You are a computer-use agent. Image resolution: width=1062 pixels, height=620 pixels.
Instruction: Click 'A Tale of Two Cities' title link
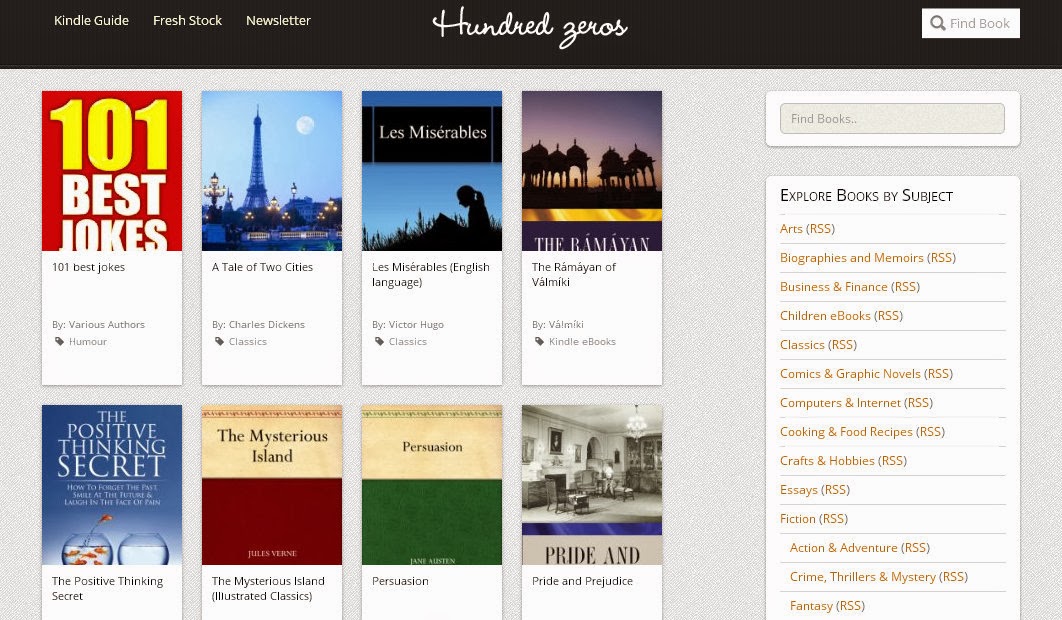tap(262, 267)
